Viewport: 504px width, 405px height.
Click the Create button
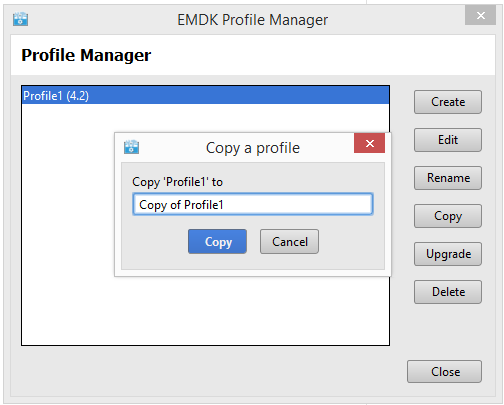pos(448,102)
